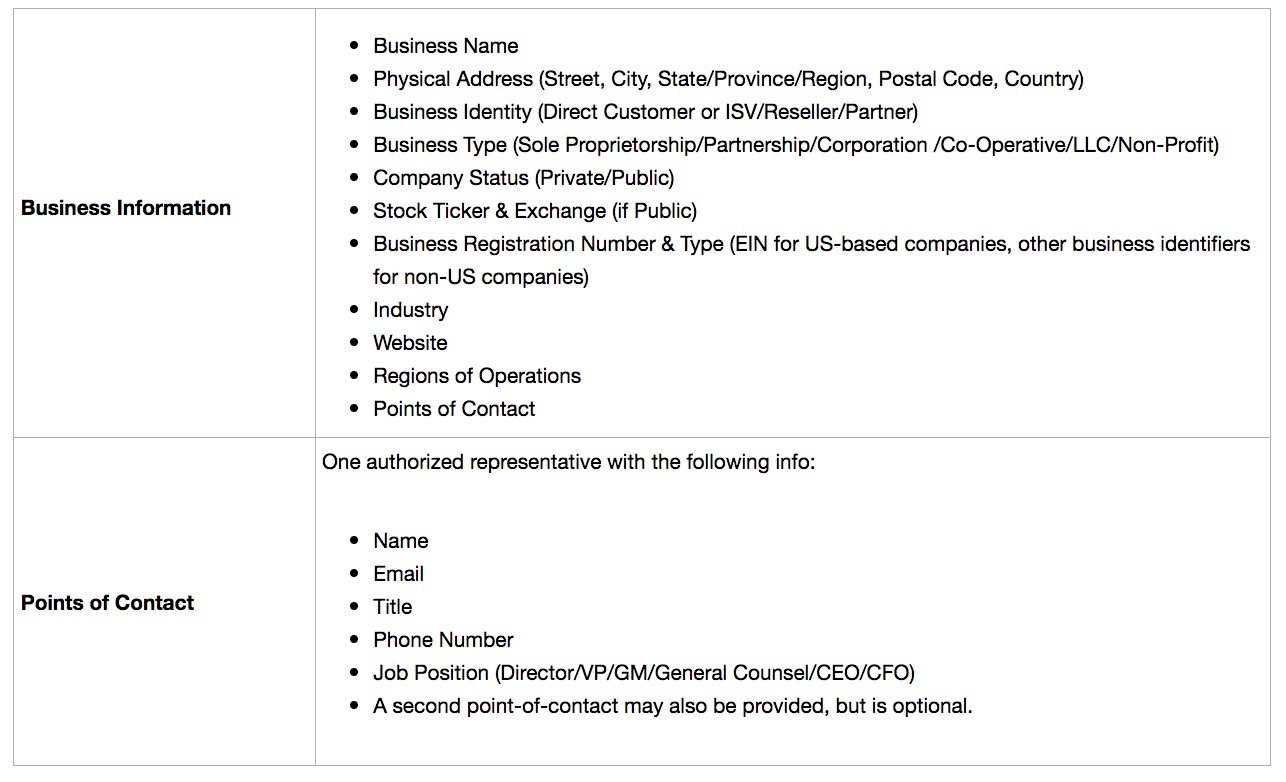This screenshot has width=1286, height=782.
Task: Click Business Registration Number & Type line
Action: click(812, 244)
